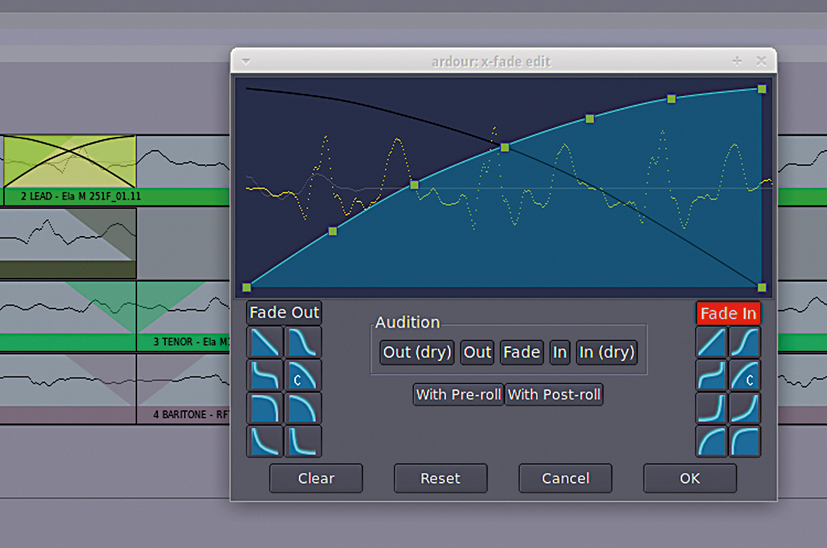The height and width of the screenshot is (548, 827).
Task: Confirm the crossfade with OK
Action: coord(690,478)
